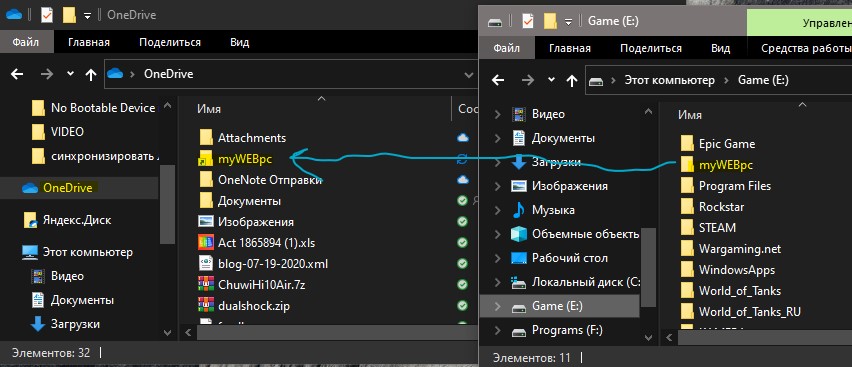Open Вид tab in OneDrive window

pos(240,42)
